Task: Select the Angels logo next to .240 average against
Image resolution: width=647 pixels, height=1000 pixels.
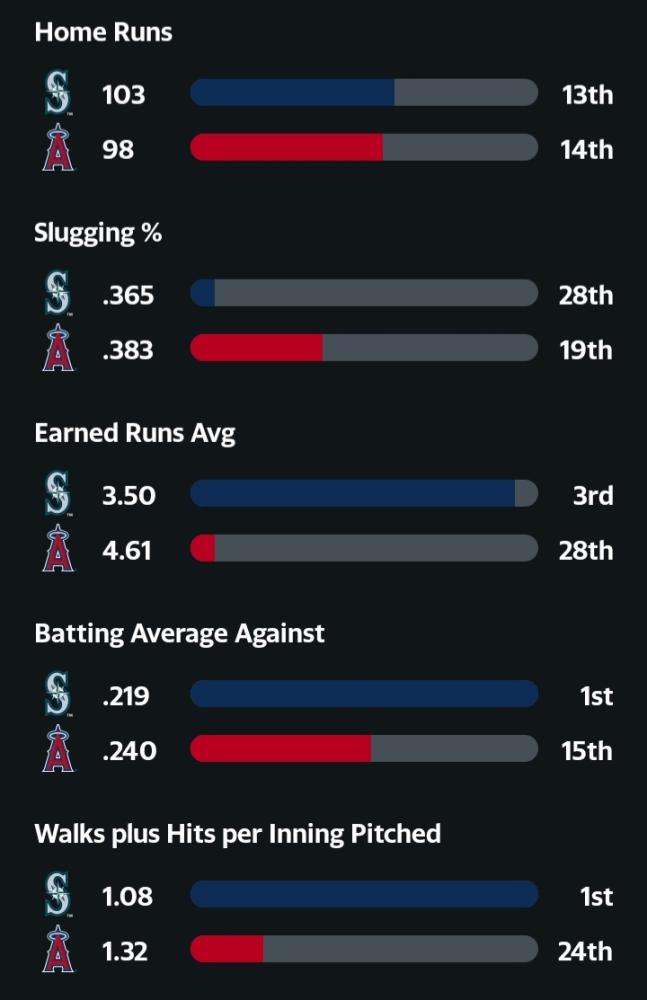Action: coord(58,749)
